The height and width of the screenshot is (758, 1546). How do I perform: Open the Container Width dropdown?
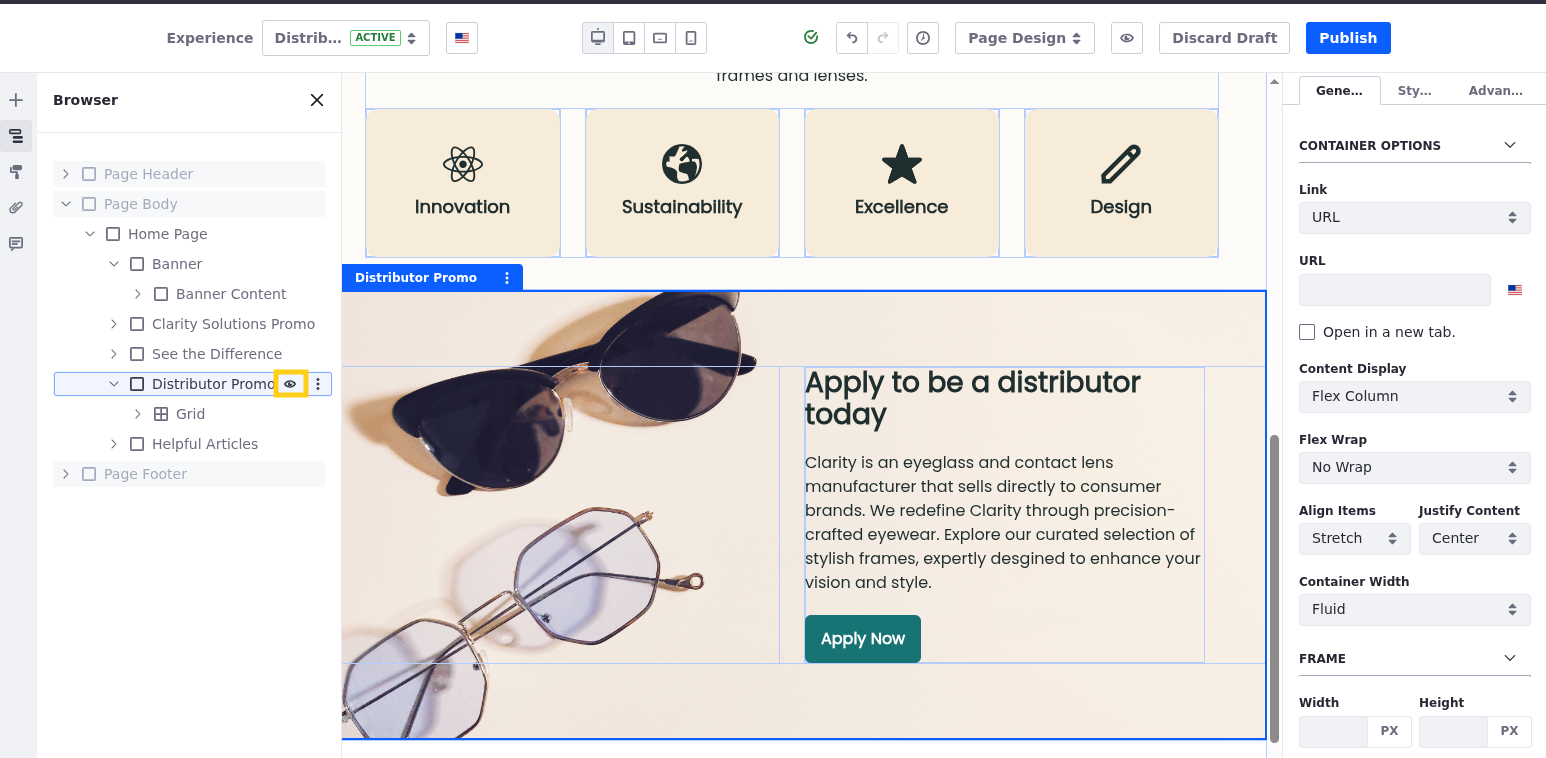point(1414,609)
